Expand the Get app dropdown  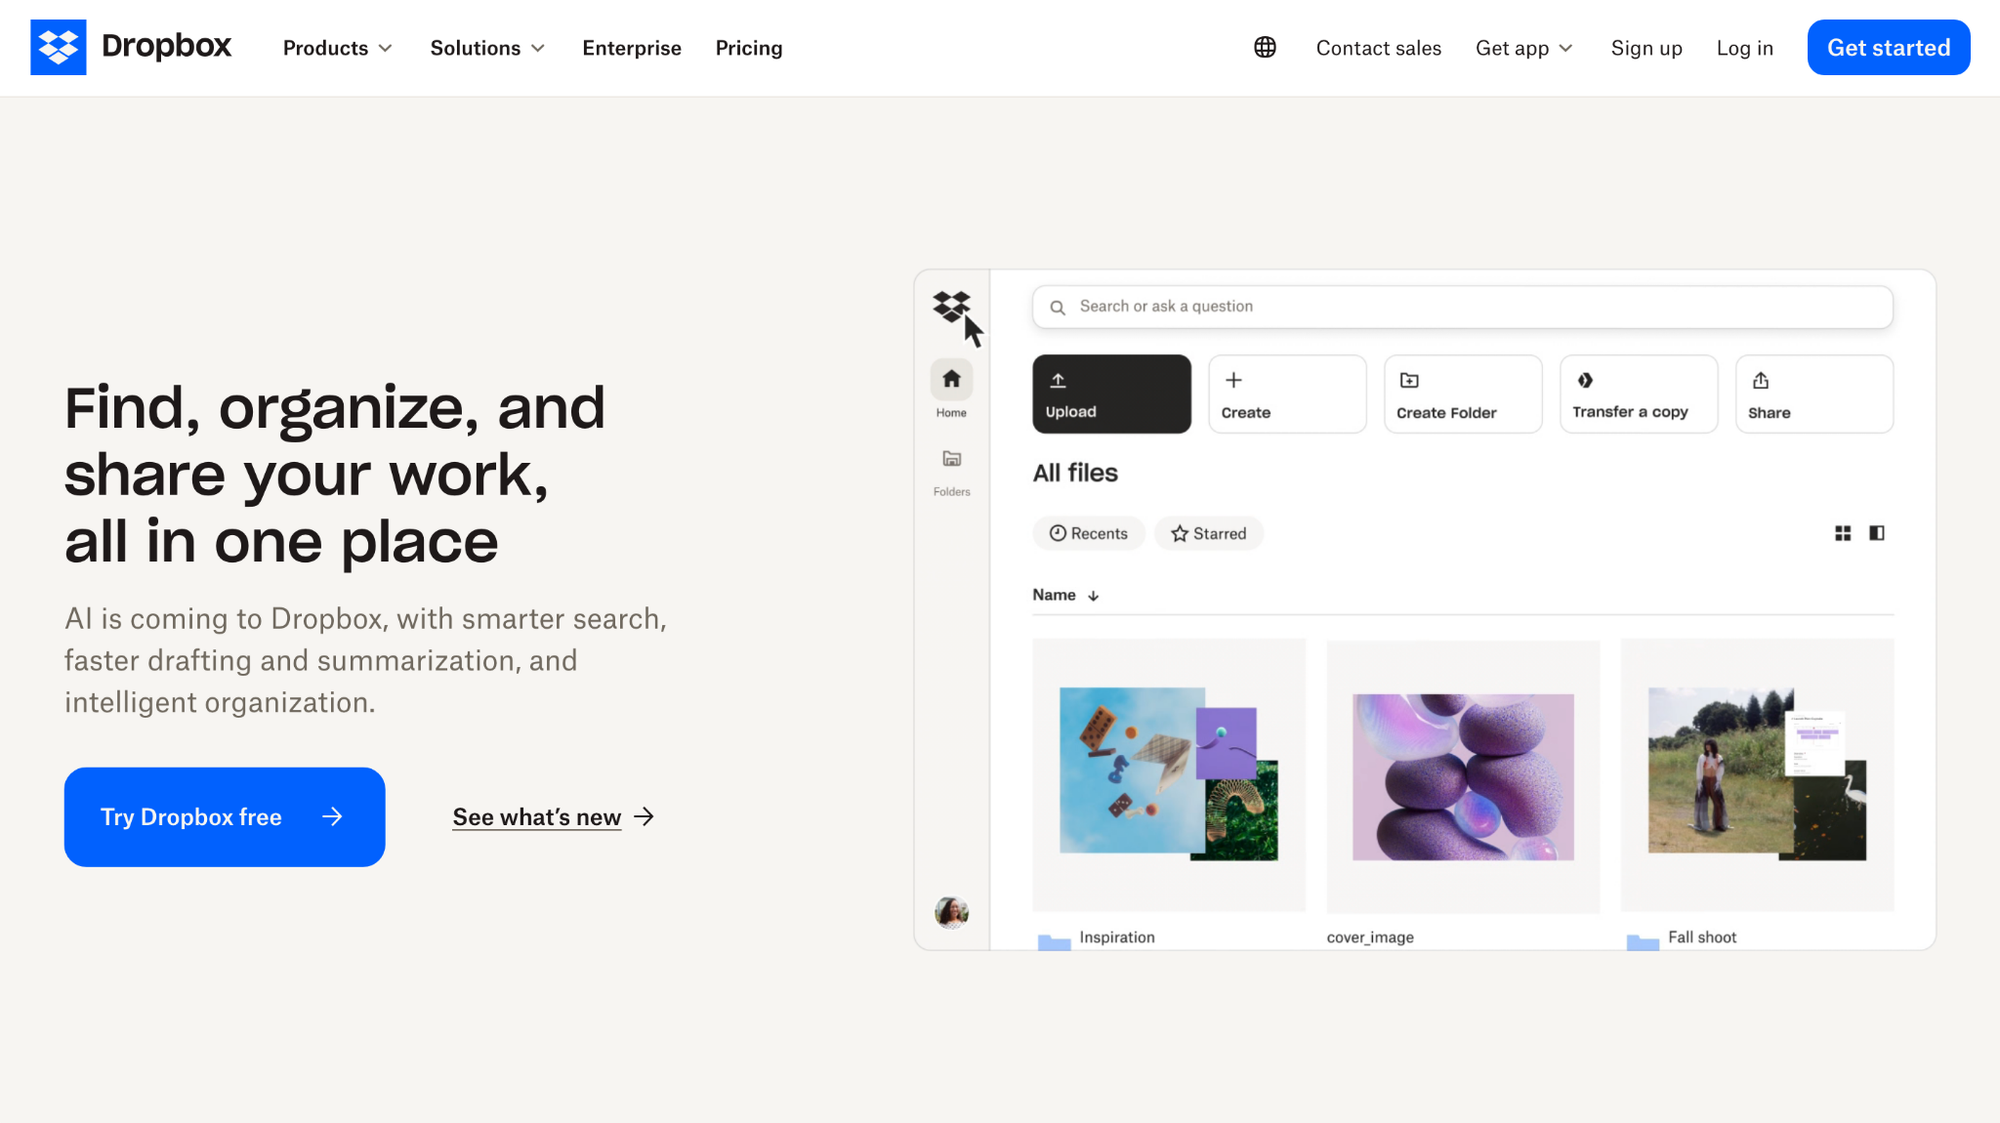pos(1523,48)
